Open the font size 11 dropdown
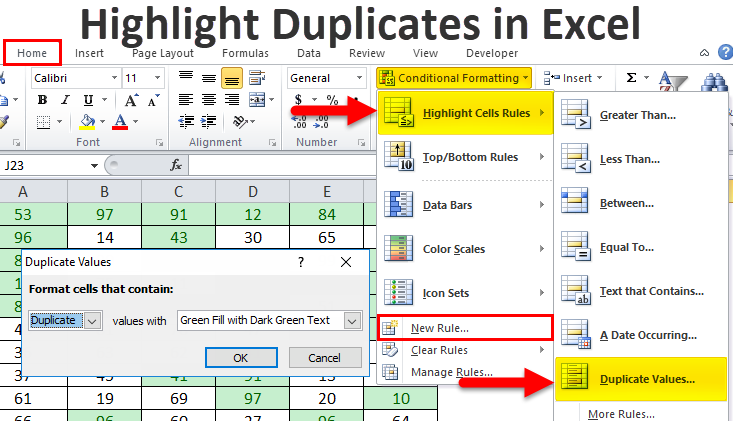The height and width of the screenshot is (421, 733). (x=158, y=78)
